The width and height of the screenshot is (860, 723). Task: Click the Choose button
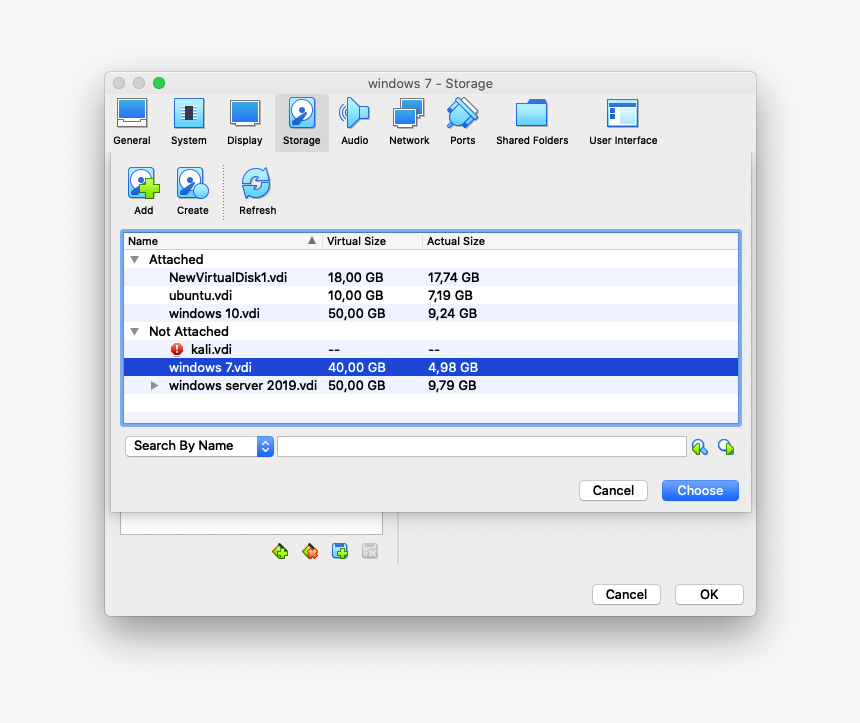click(699, 490)
